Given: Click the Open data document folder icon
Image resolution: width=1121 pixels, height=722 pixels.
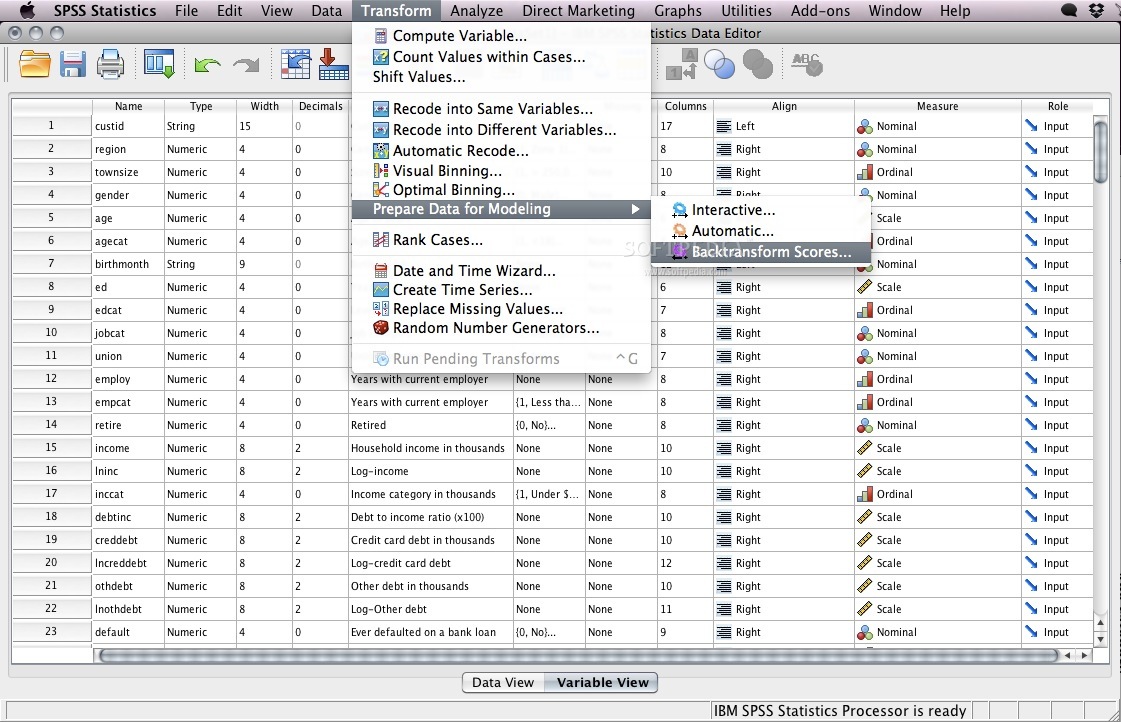Looking at the screenshot, I should point(34,64).
